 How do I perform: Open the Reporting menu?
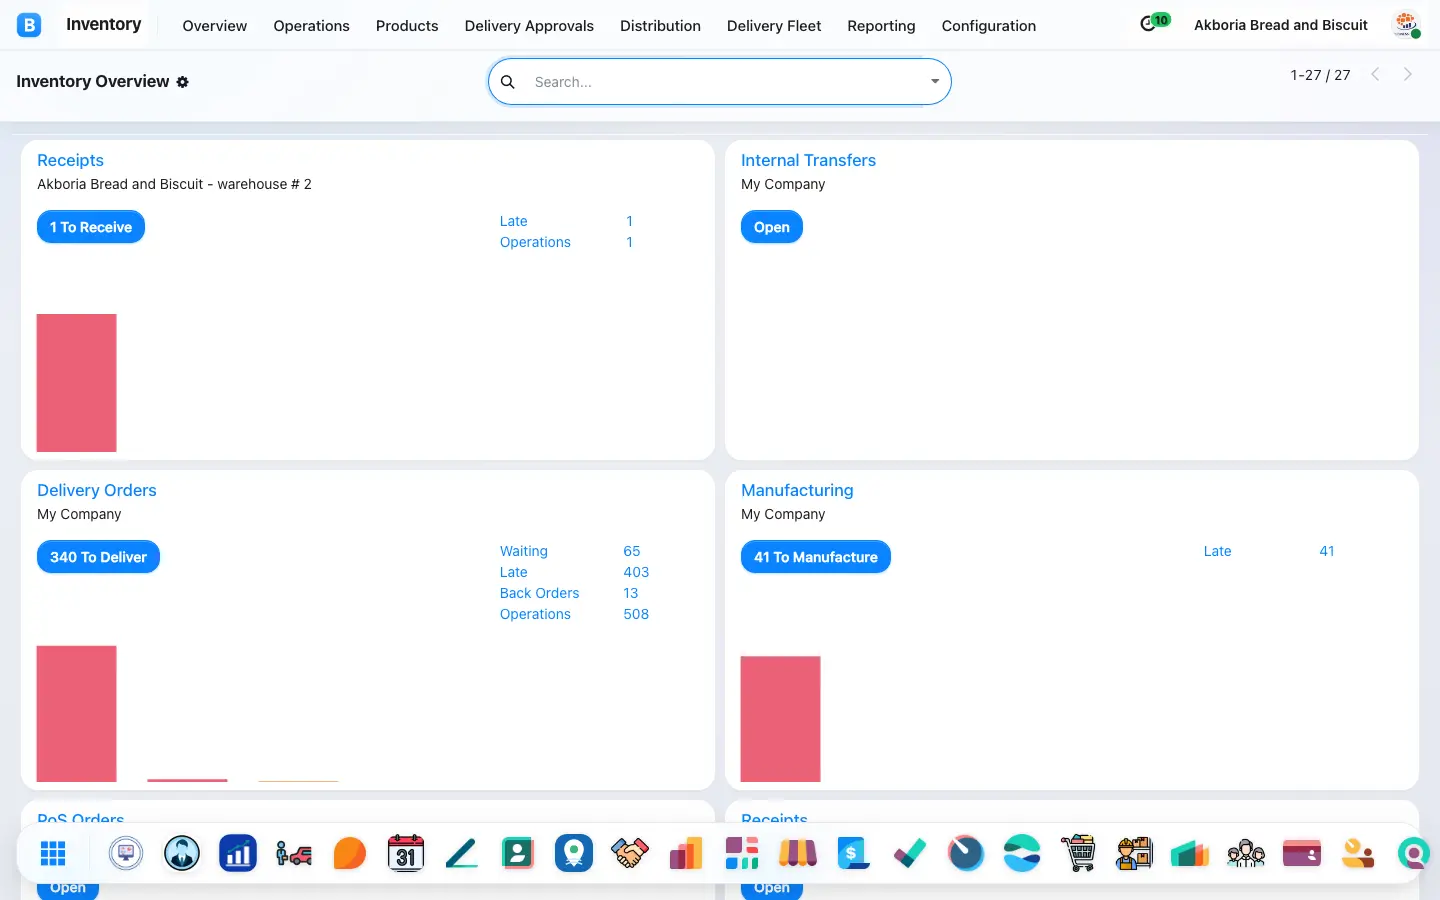[881, 26]
